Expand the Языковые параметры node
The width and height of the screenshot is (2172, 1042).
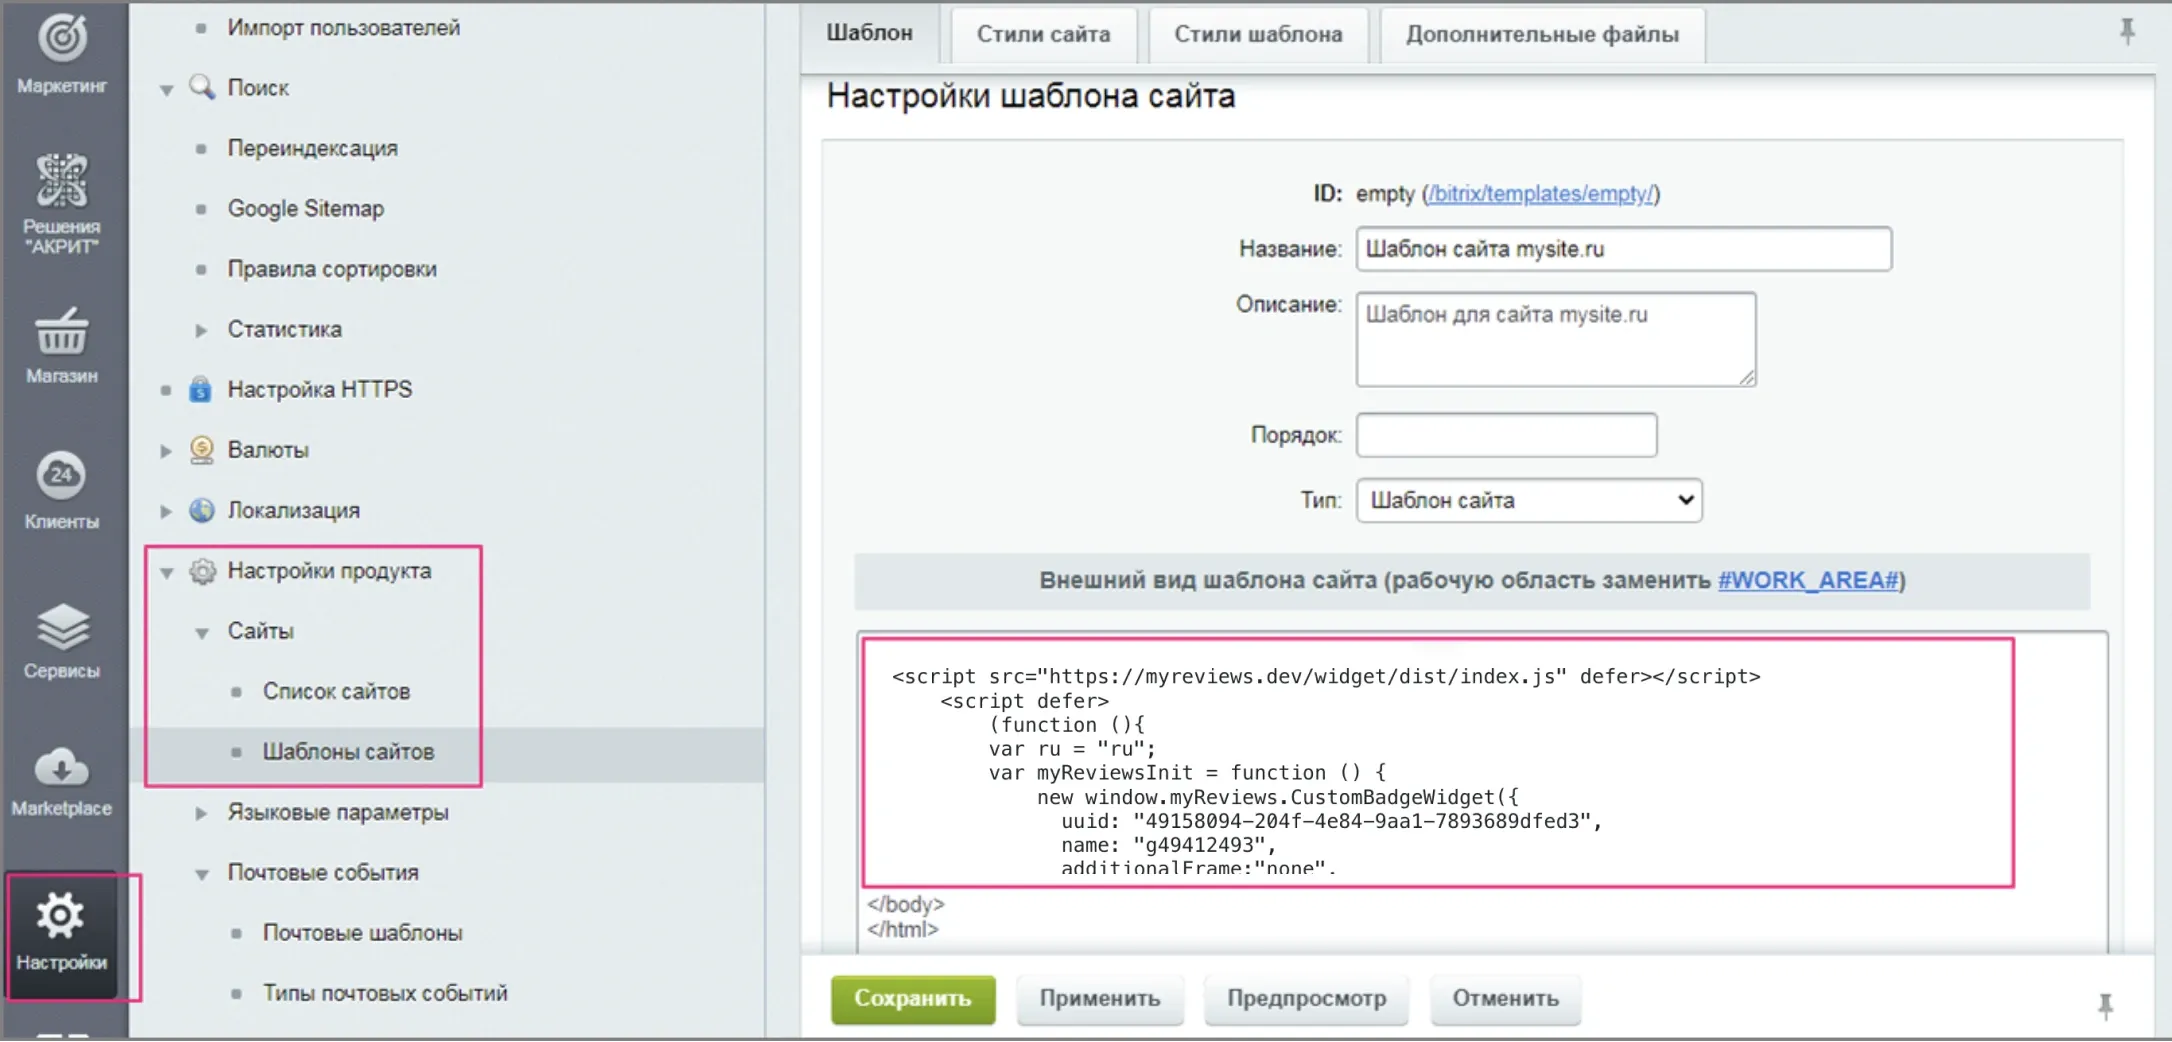pos(201,813)
